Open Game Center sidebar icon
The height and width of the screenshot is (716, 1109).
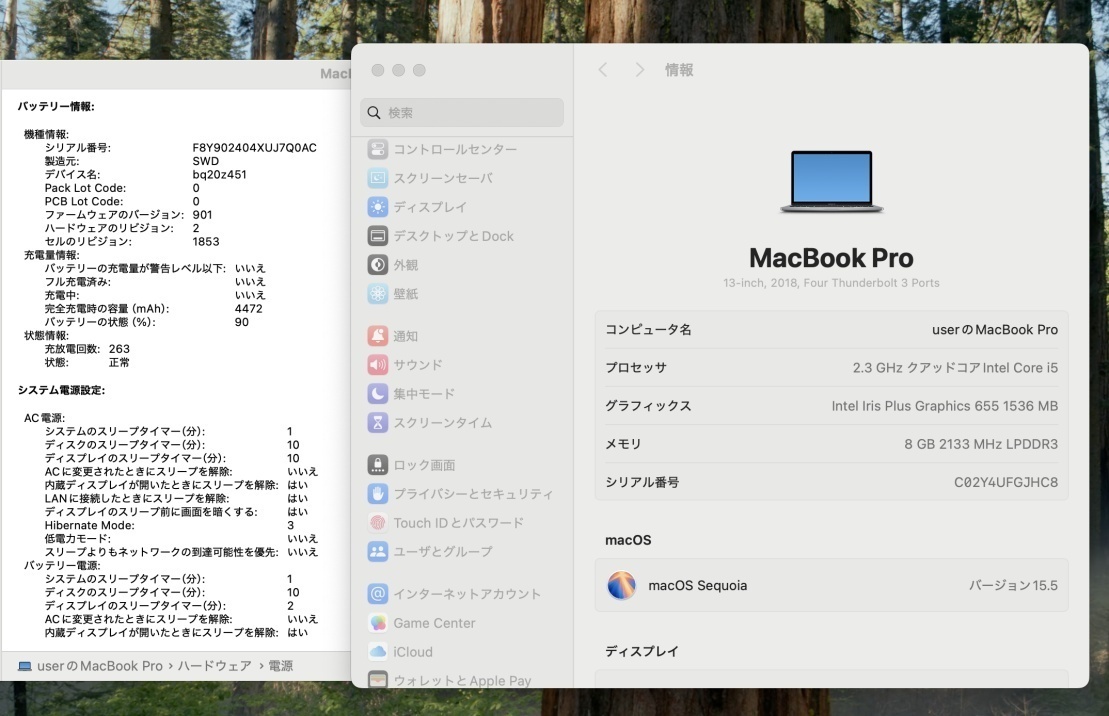pos(378,623)
